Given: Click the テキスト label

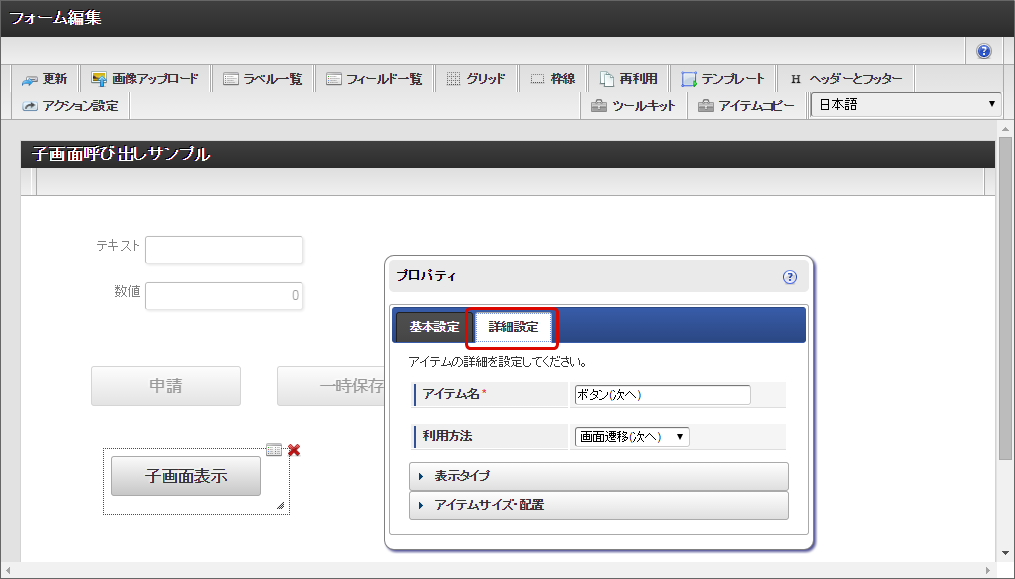Looking at the screenshot, I should coord(118,246).
